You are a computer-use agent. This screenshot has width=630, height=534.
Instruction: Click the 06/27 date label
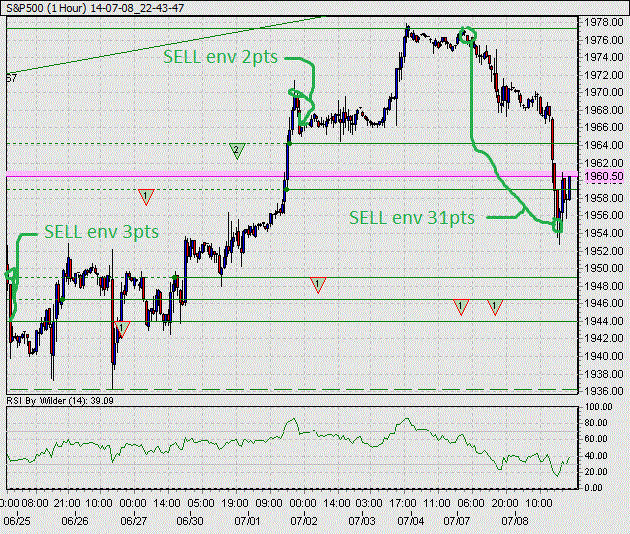pyautogui.click(x=134, y=521)
